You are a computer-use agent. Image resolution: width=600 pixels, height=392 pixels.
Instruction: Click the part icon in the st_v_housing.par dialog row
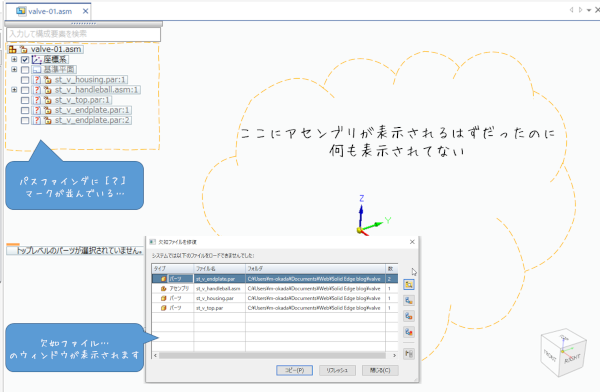point(163,298)
